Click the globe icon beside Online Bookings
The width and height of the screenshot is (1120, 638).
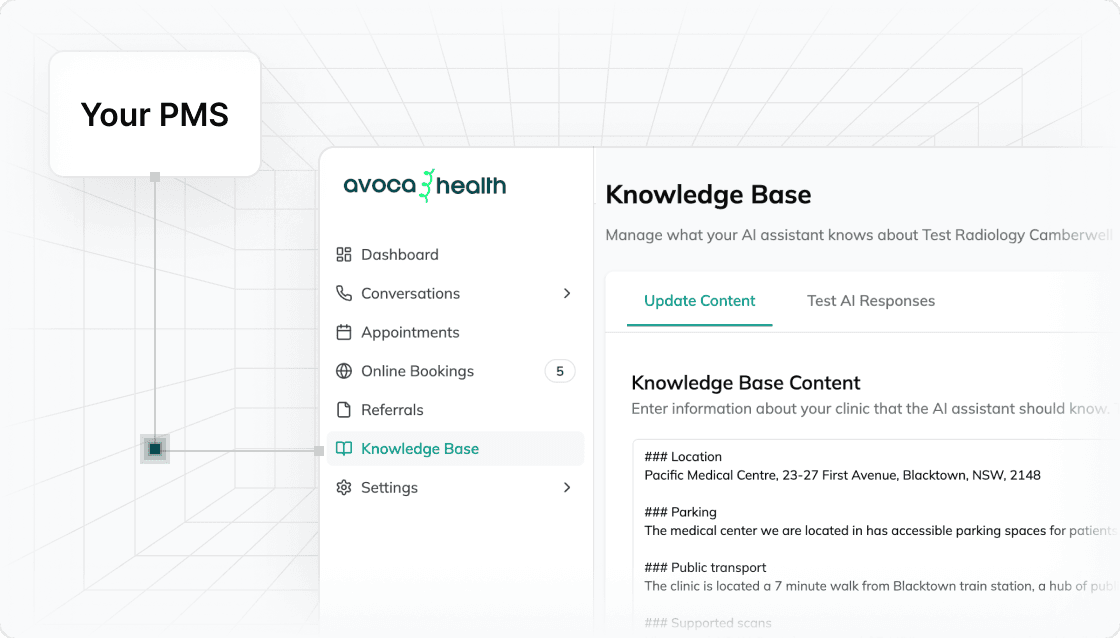[344, 371]
